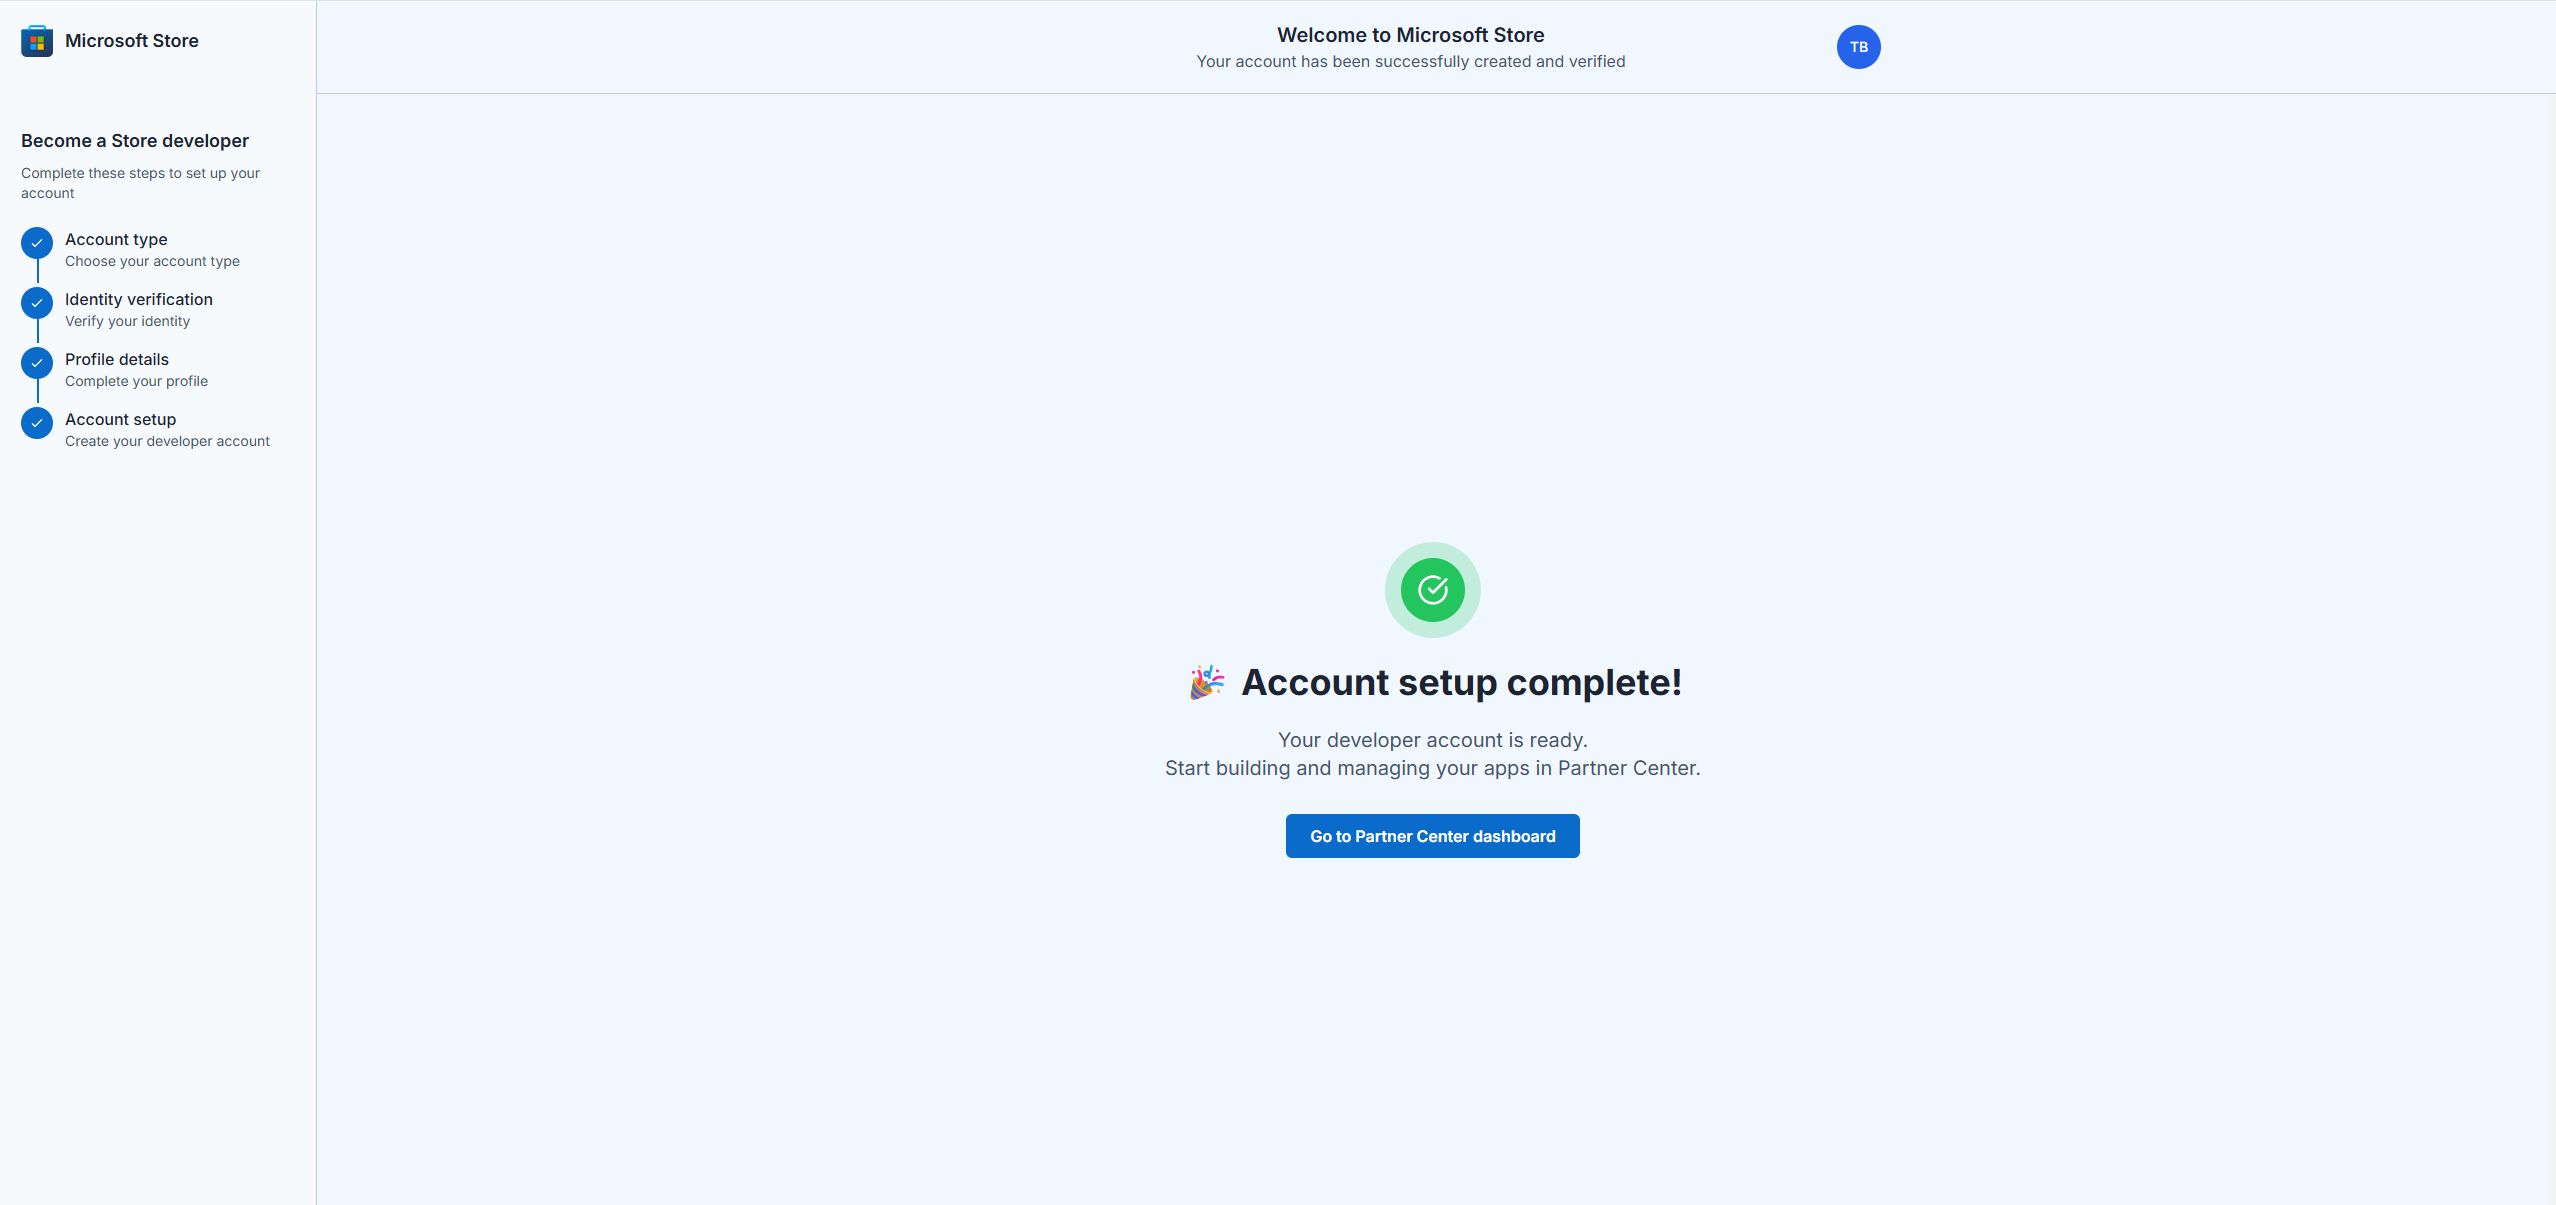Image resolution: width=2556 pixels, height=1205 pixels.
Task: Open the TB user avatar
Action: [1858, 47]
